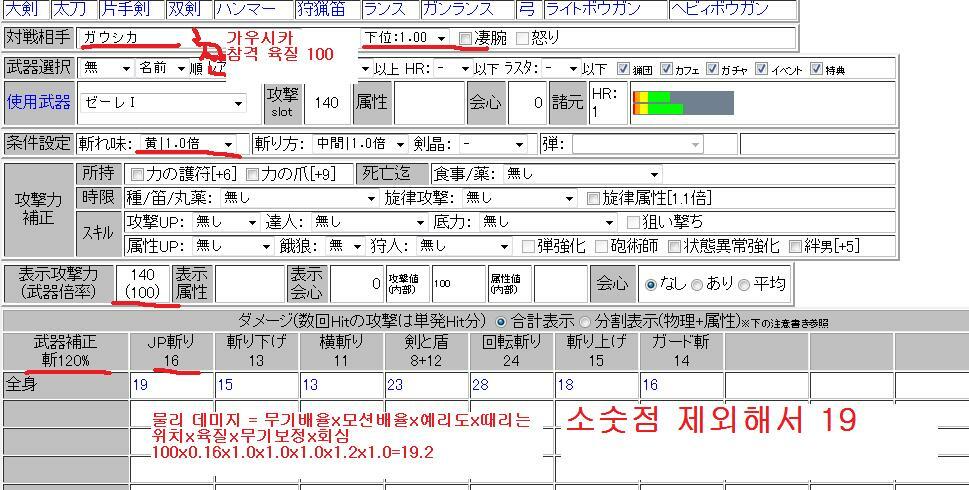Check the 力の護符[+6] option
This screenshot has height=490, width=969.
(x=137, y=174)
